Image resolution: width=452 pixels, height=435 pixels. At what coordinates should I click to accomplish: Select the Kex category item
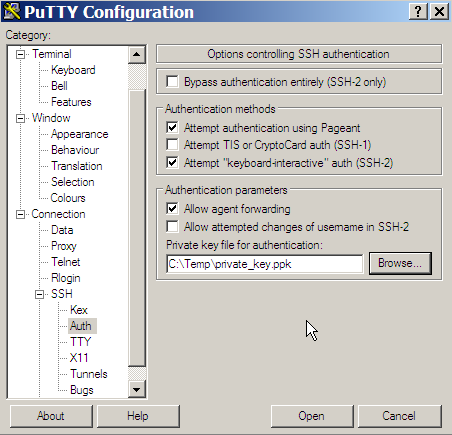[79, 310]
